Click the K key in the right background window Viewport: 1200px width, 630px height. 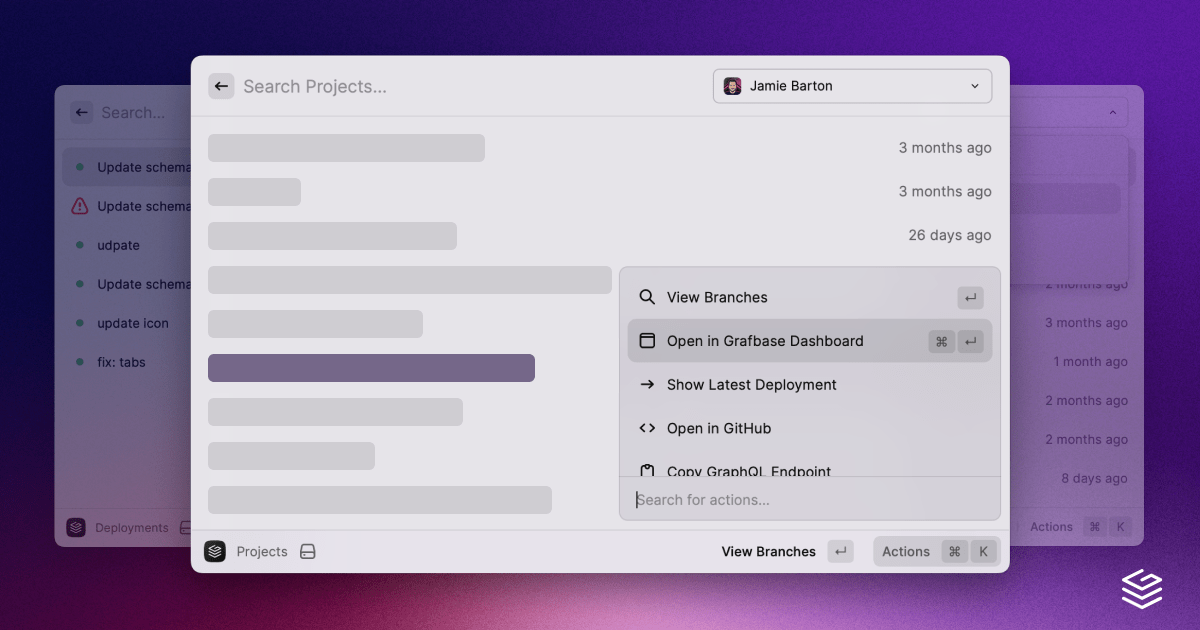1121,527
